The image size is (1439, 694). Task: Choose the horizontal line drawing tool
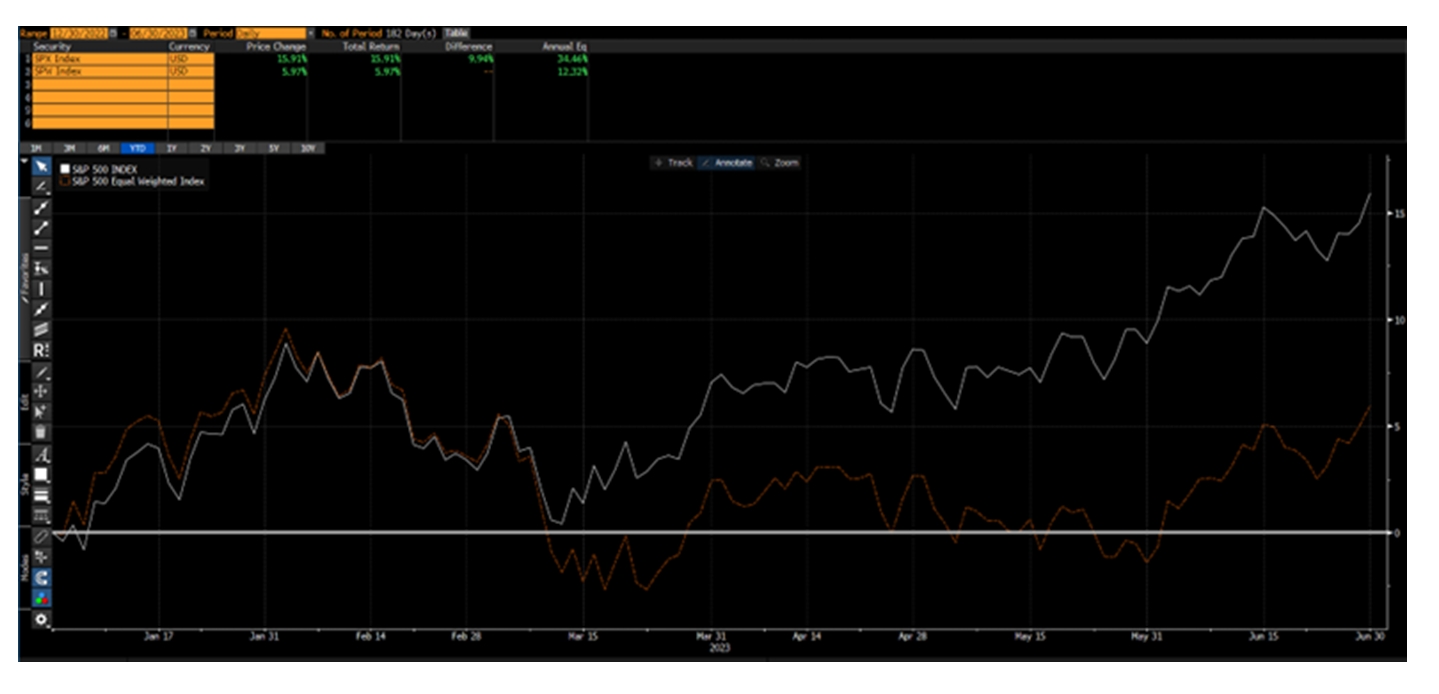41,248
